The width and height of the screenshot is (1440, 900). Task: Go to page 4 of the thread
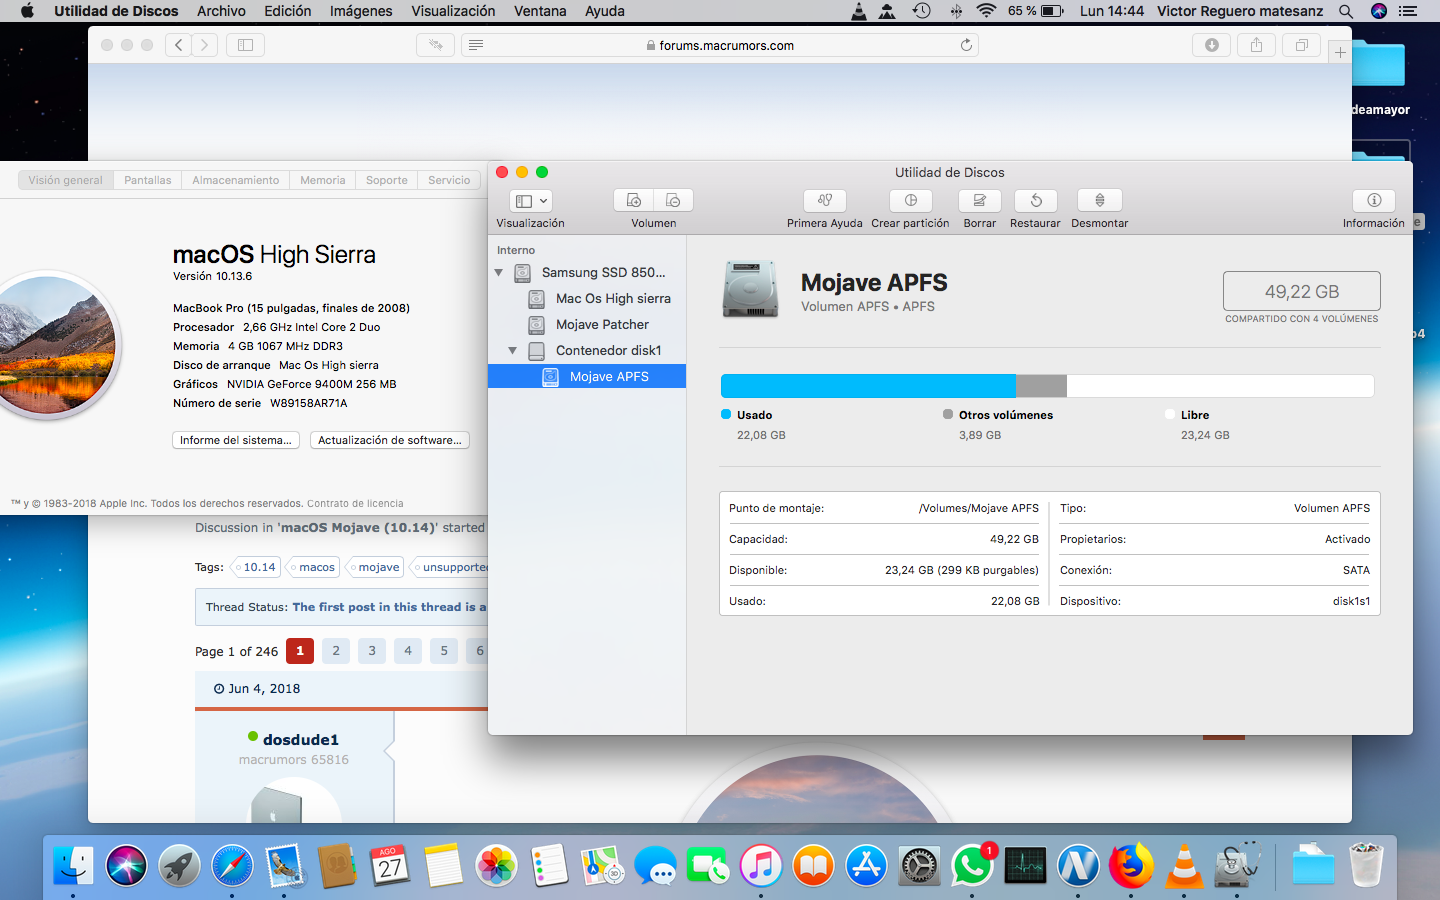tap(408, 651)
